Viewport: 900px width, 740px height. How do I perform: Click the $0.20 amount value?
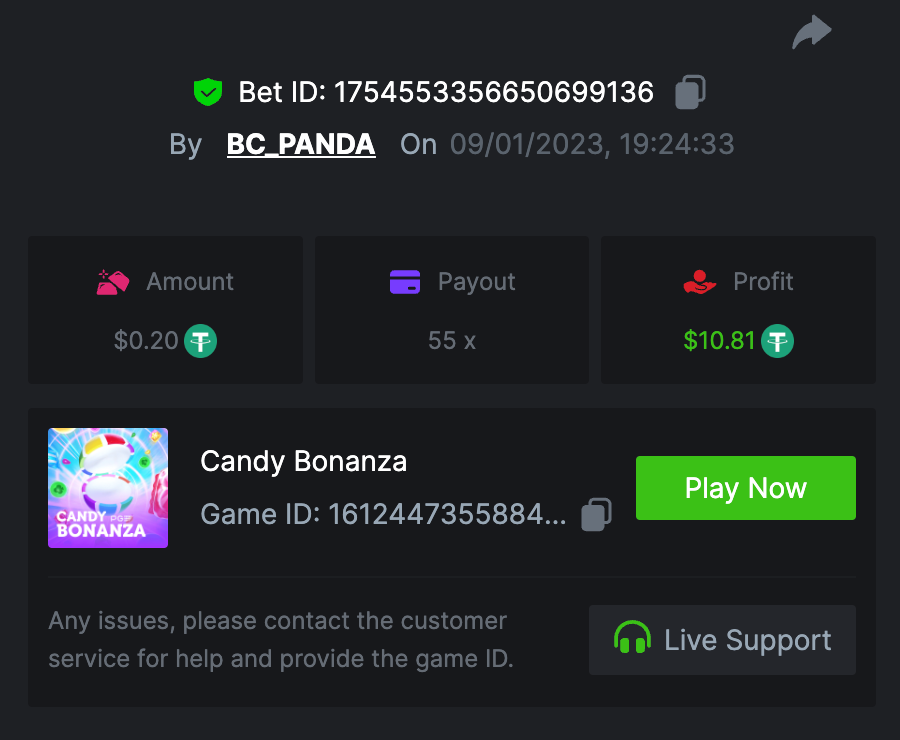coord(146,341)
